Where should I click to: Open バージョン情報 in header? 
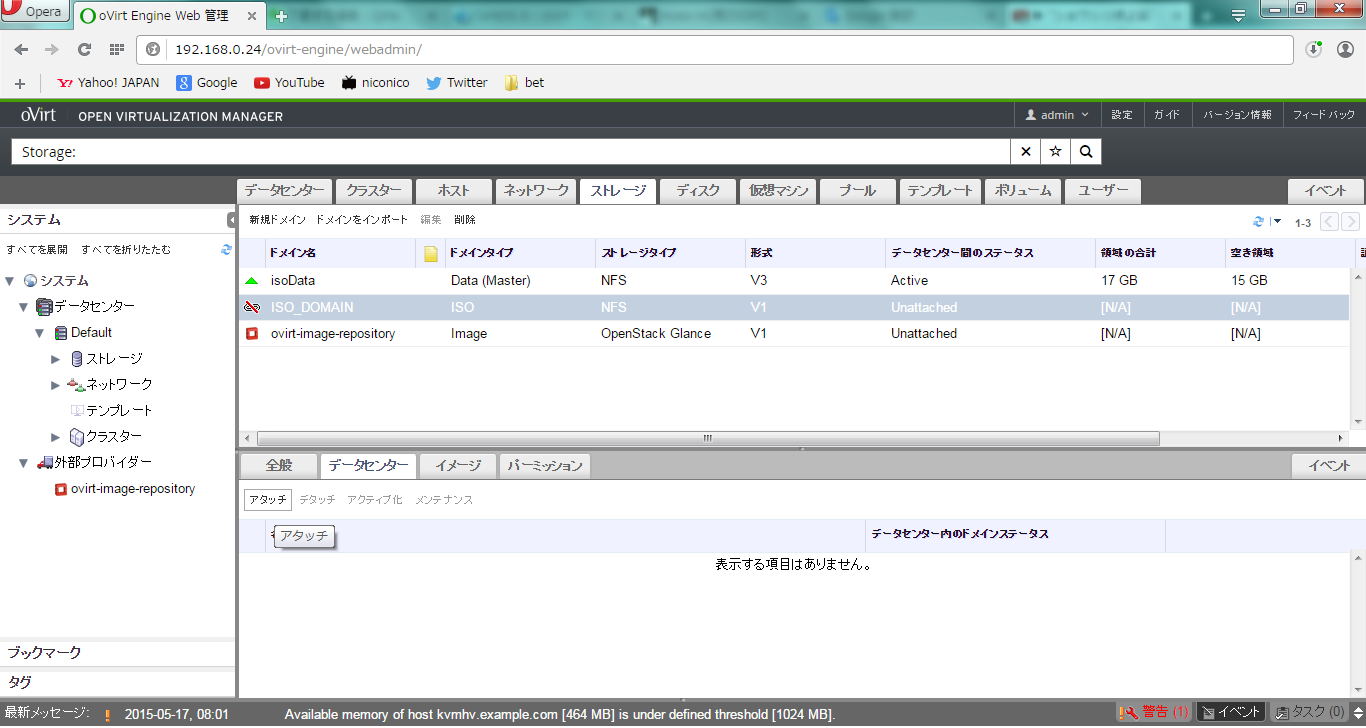tap(1237, 115)
